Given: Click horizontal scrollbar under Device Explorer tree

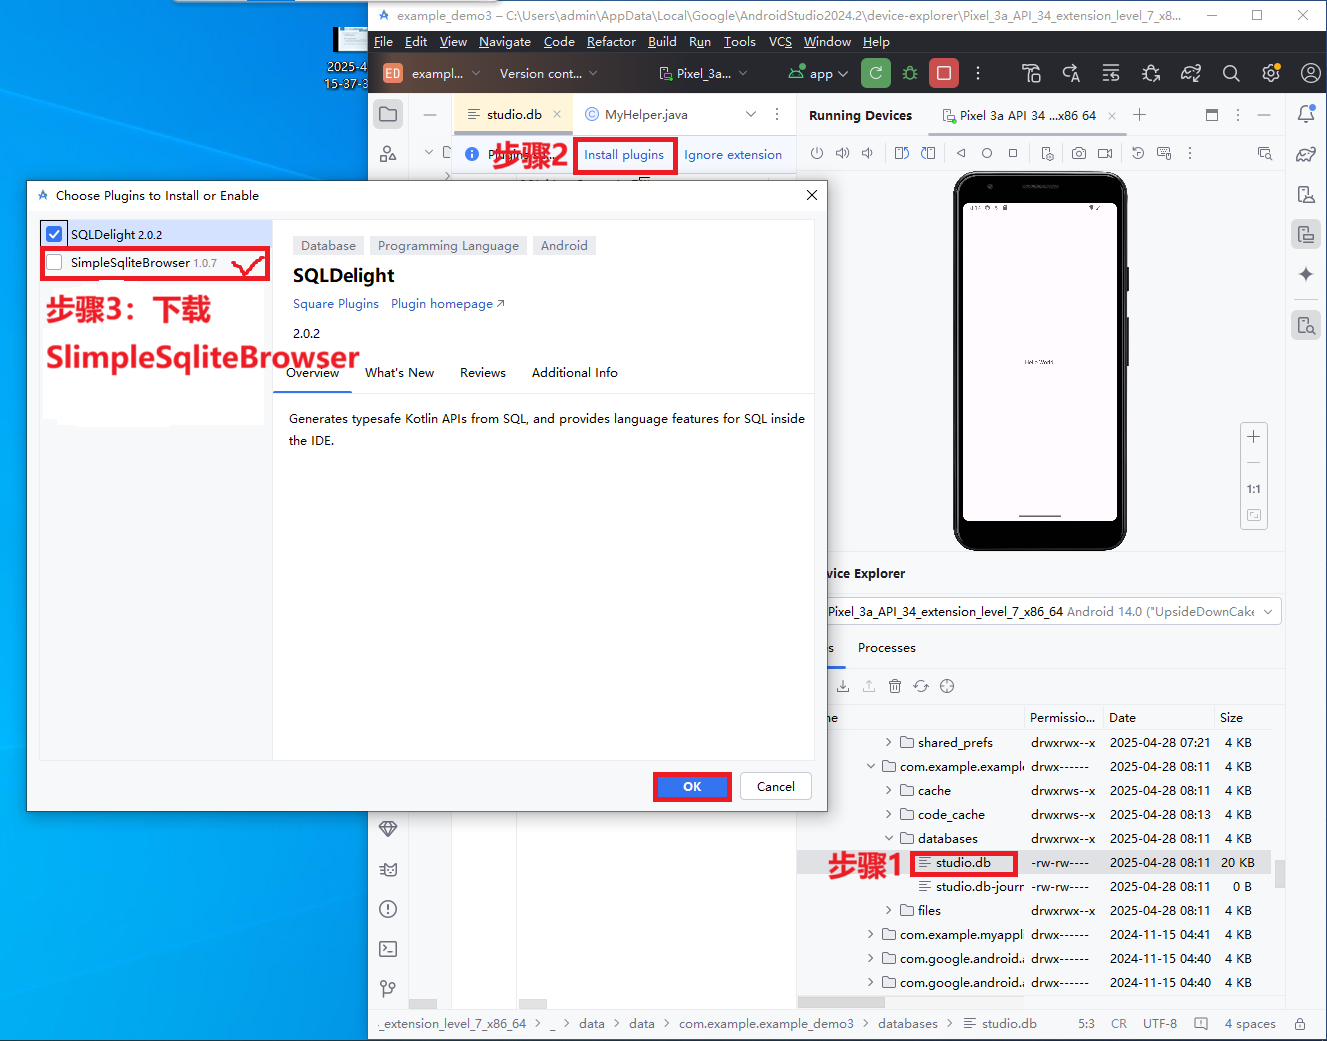Looking at the screenshot, I should pyautogui.click(x=841, y=1002).
